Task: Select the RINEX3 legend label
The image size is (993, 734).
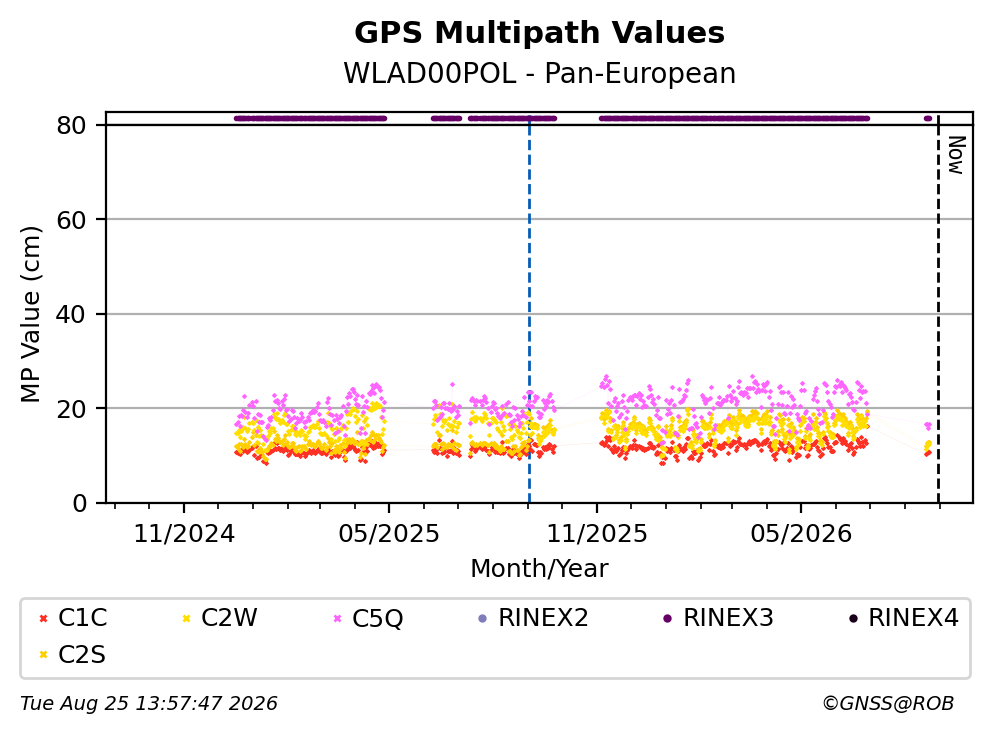Action: tap(728, 617)
